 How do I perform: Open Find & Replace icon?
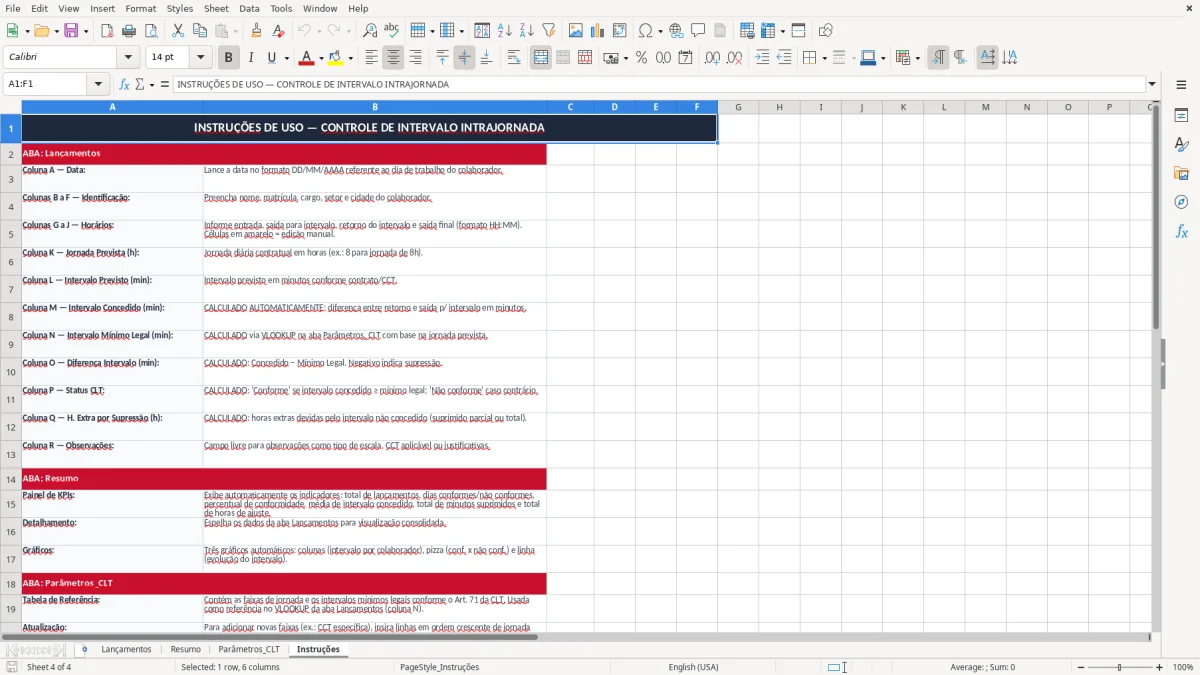[x=370, y=31]
